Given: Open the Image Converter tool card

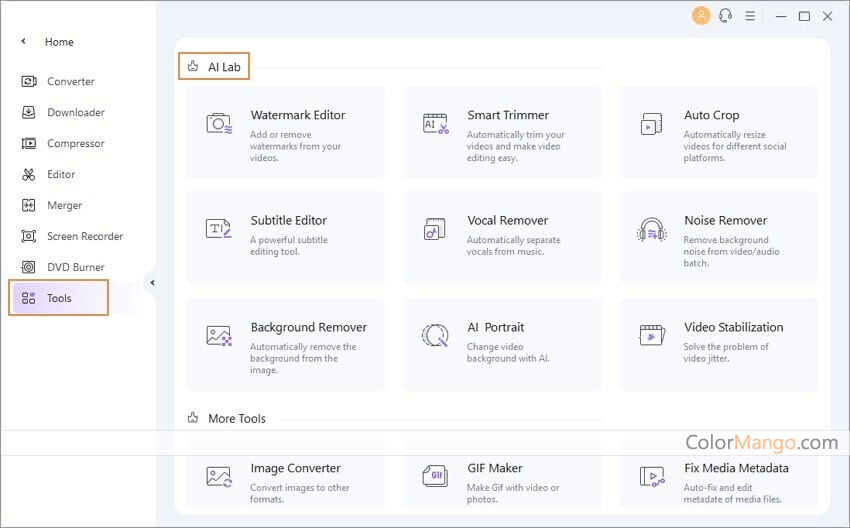Looking at the screenshot, I should [x=285, y=475].
